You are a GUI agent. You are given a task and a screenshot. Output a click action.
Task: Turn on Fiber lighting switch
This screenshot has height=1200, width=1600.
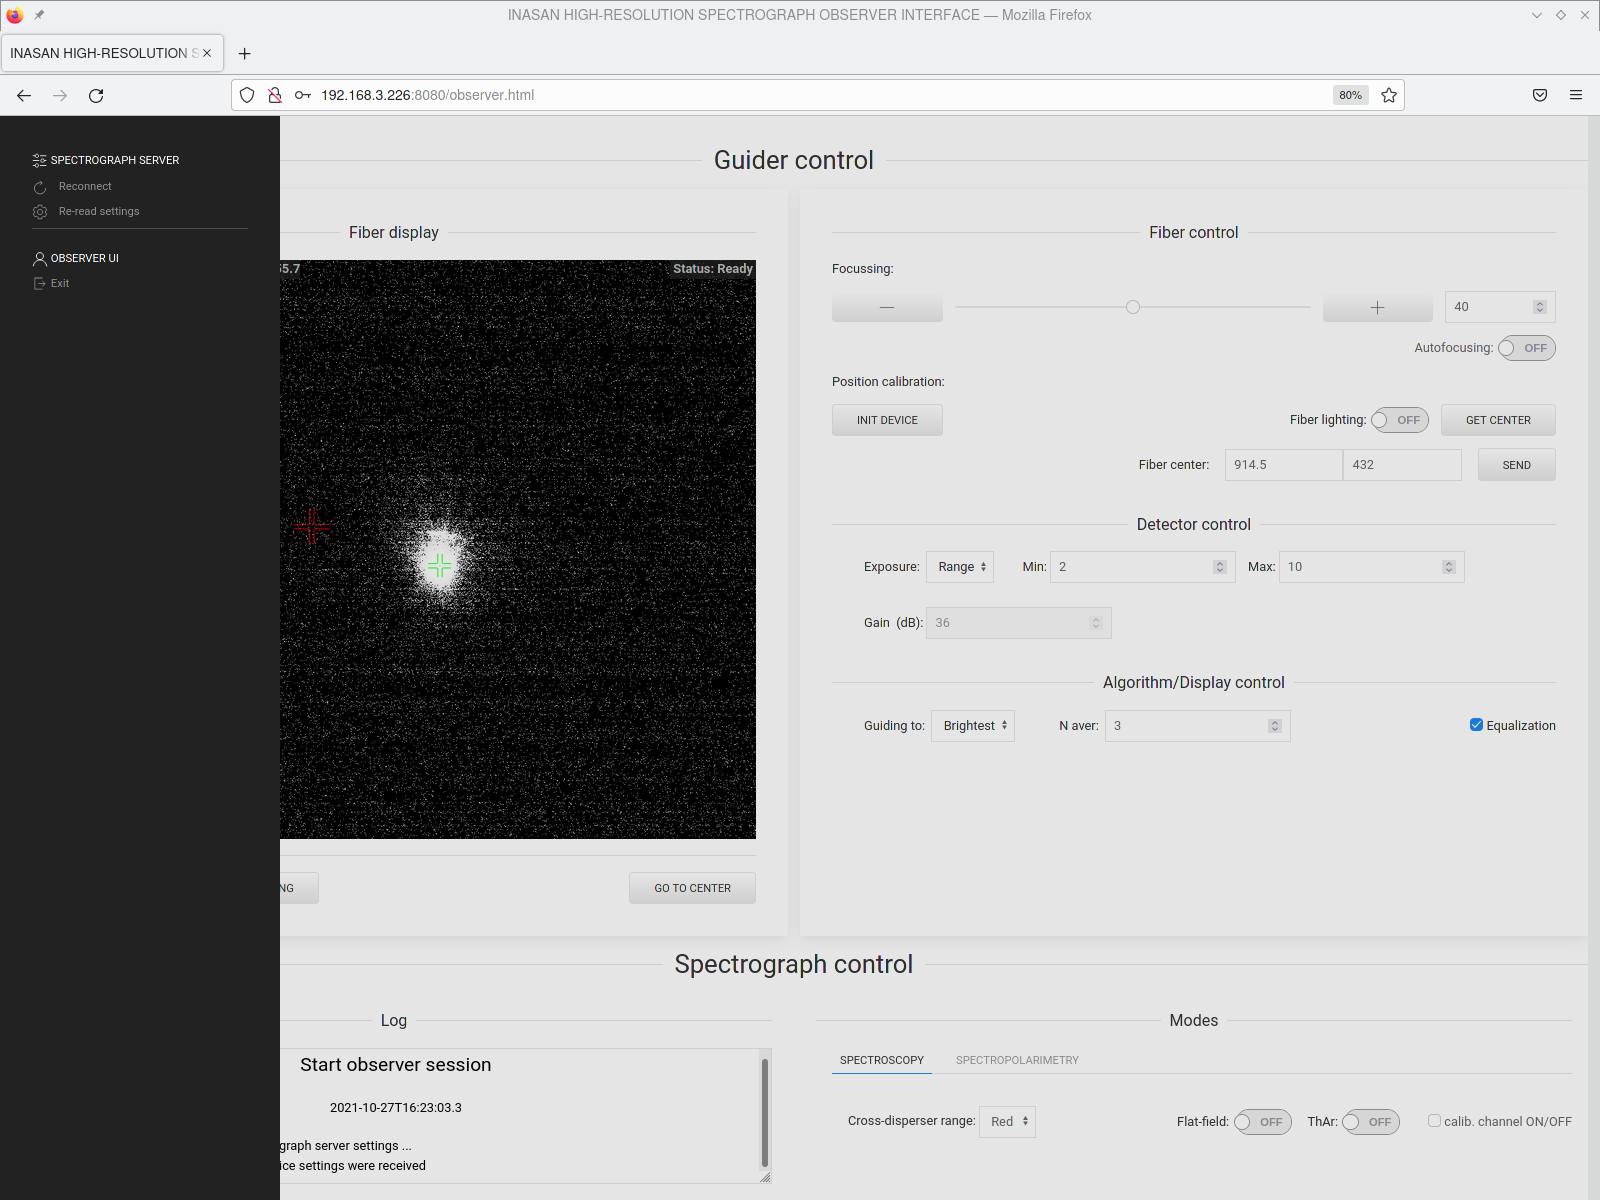1399,420
